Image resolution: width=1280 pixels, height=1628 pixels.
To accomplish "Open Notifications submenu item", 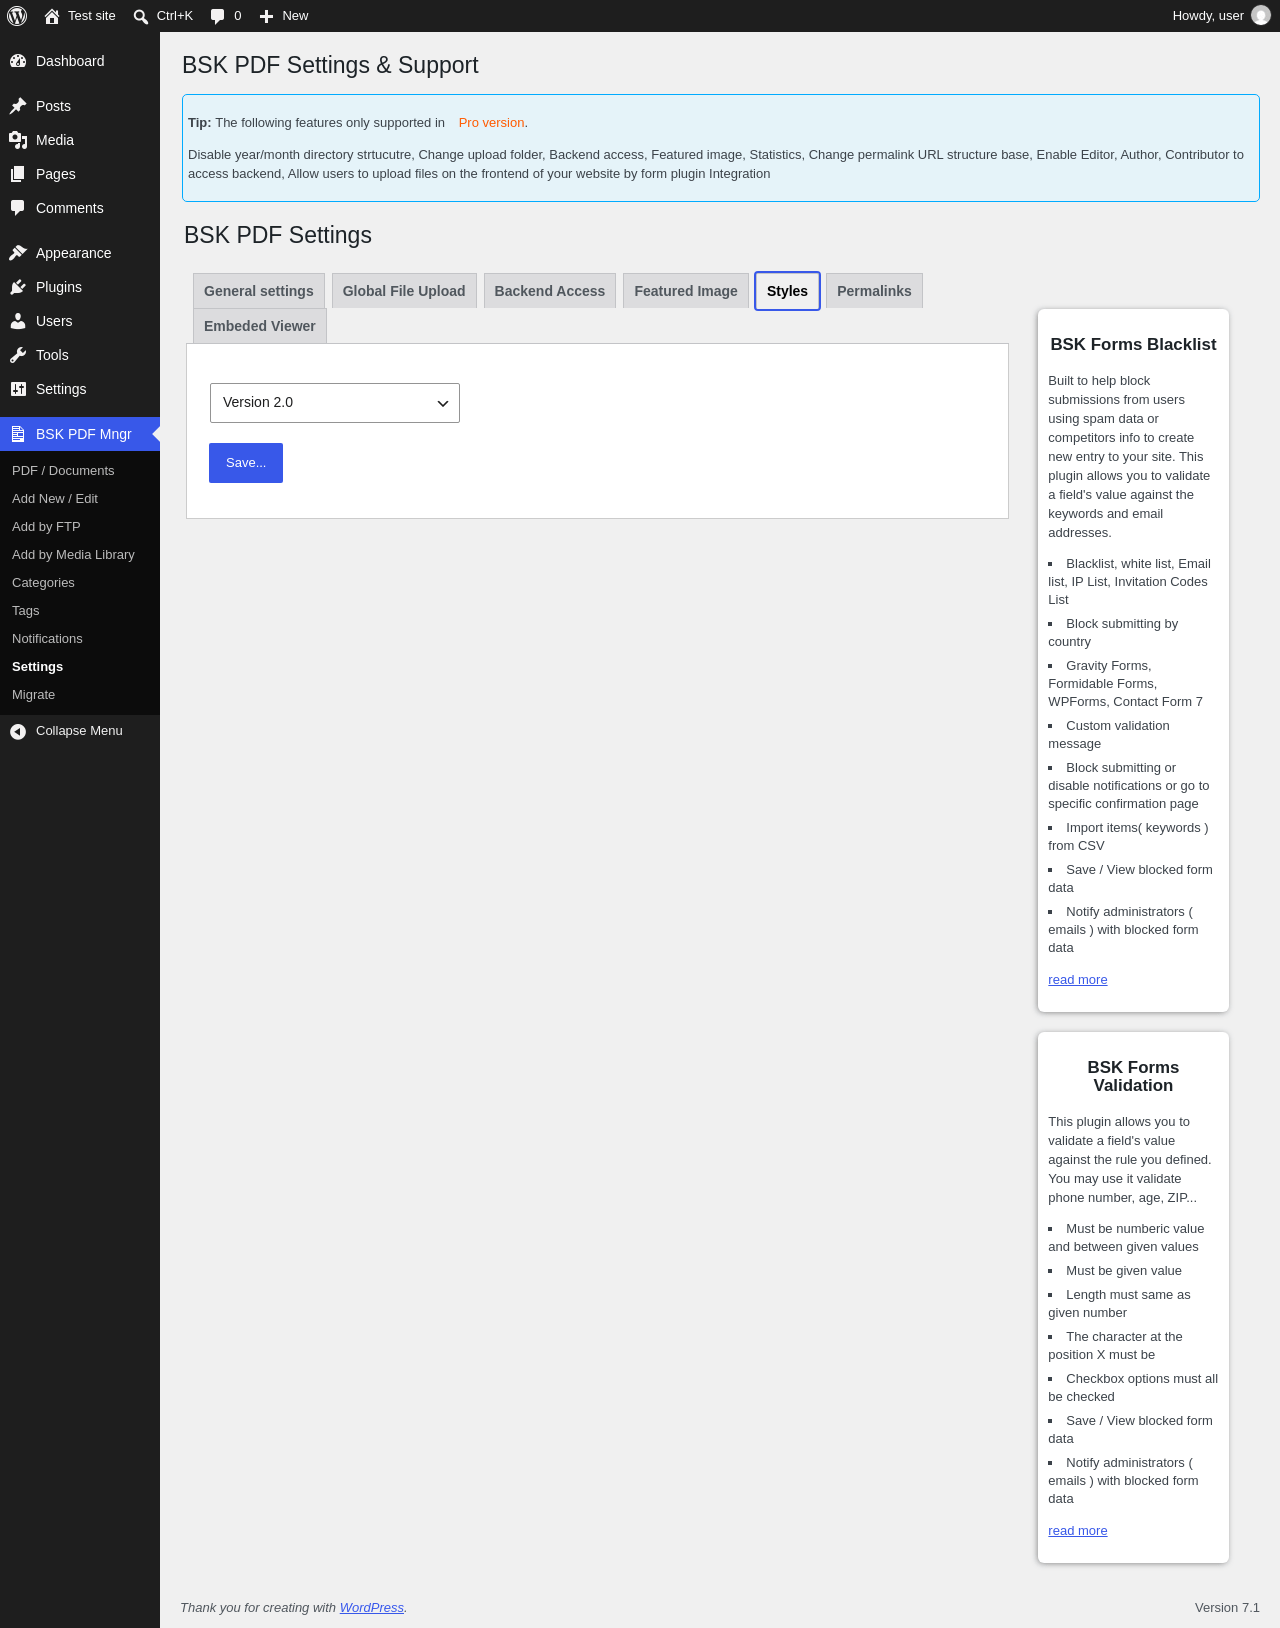I will 47,639.
